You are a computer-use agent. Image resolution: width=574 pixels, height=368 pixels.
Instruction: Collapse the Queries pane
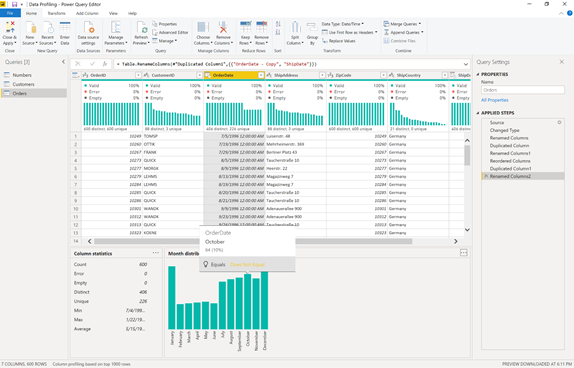[x=63, y=62]
